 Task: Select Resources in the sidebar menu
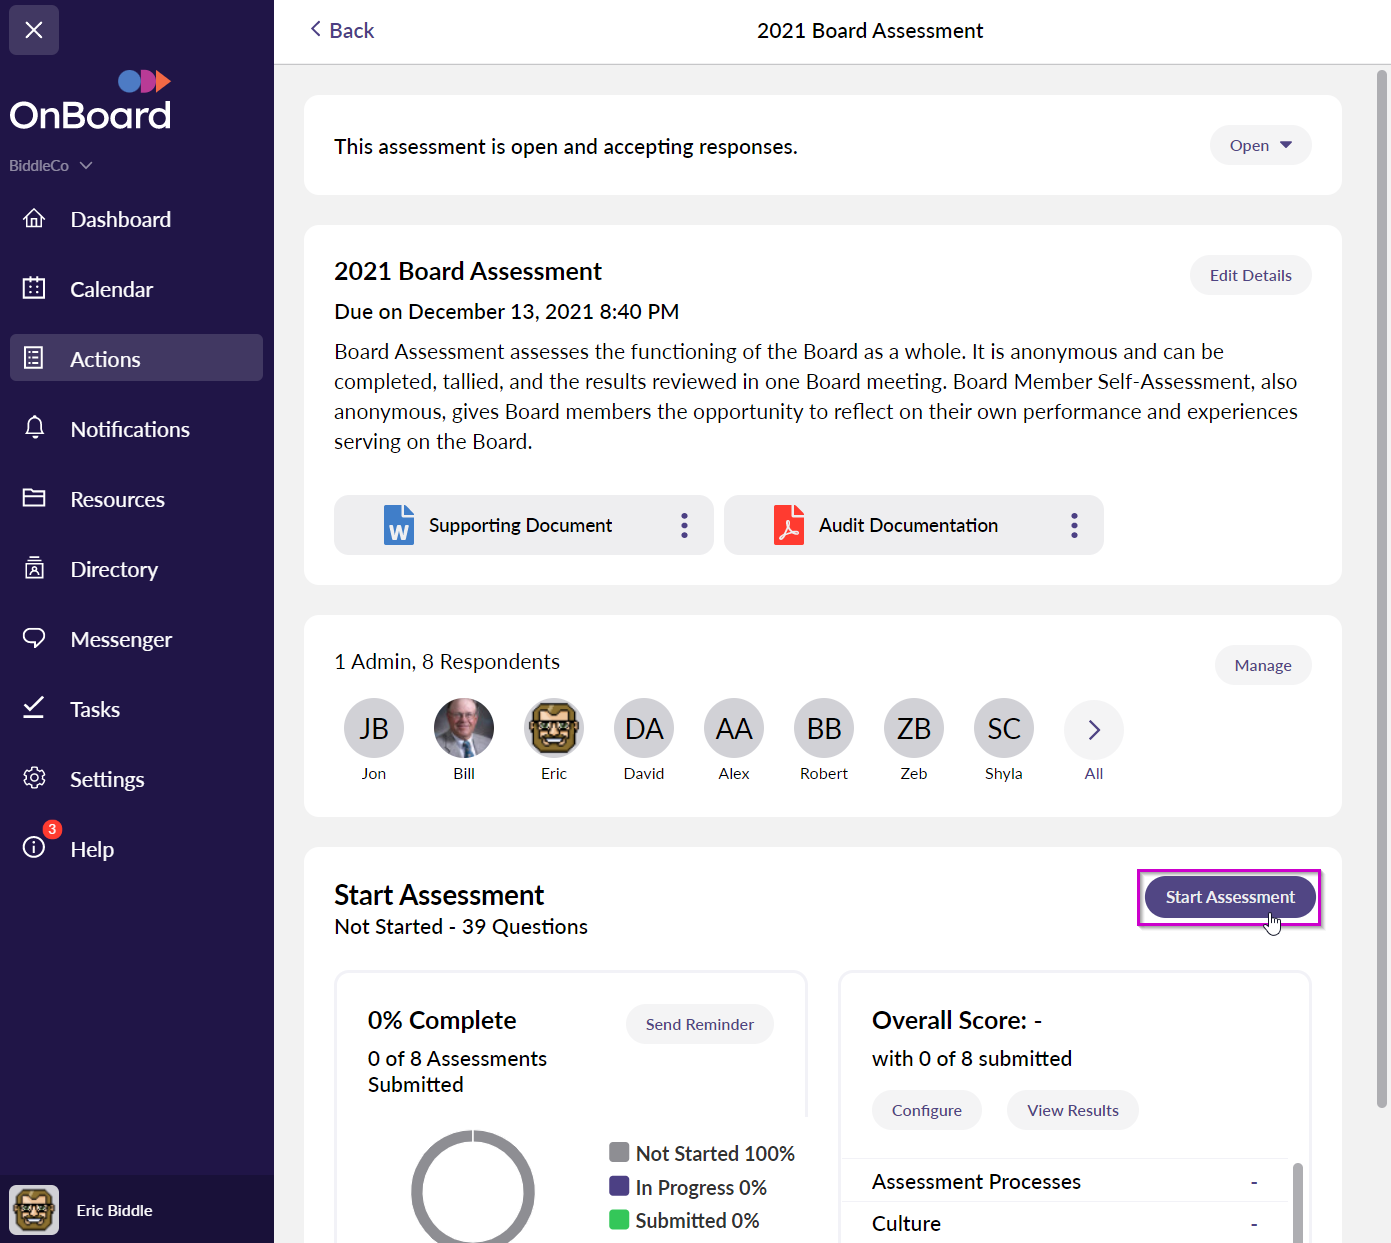coord(117,499)
